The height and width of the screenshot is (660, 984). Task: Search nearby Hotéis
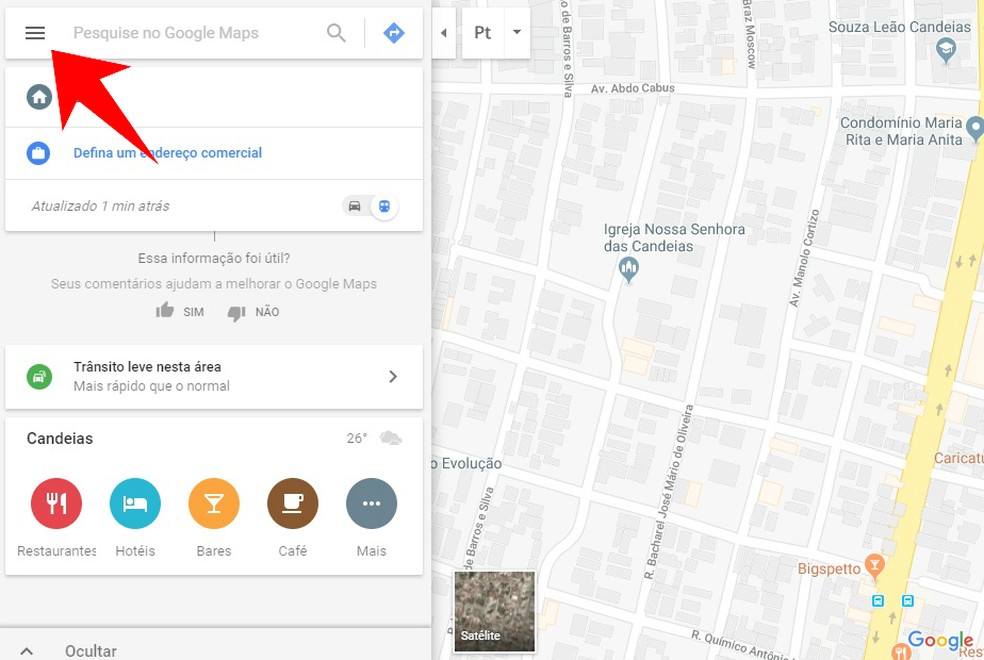point(135,504)
